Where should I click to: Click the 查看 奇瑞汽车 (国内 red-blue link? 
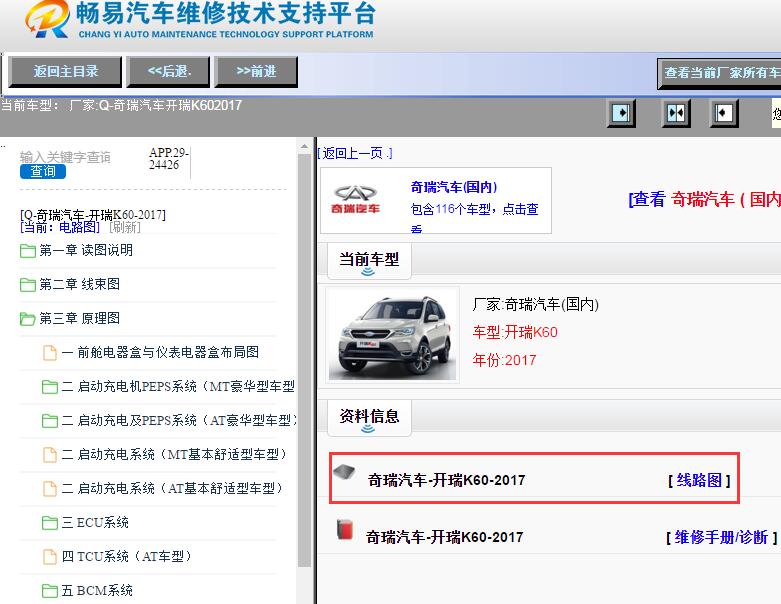(x=704, y=199)
